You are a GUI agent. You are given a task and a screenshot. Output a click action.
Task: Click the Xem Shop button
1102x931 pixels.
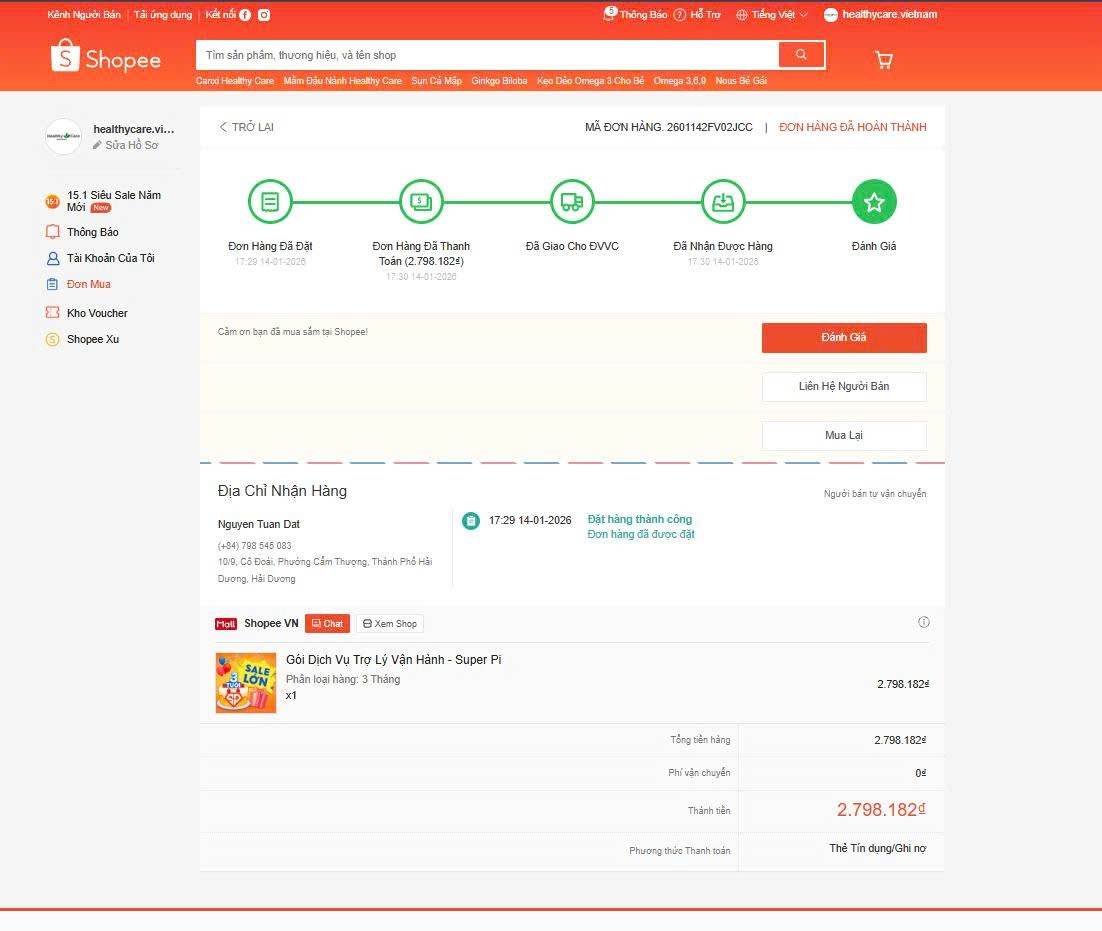(390, 624)
